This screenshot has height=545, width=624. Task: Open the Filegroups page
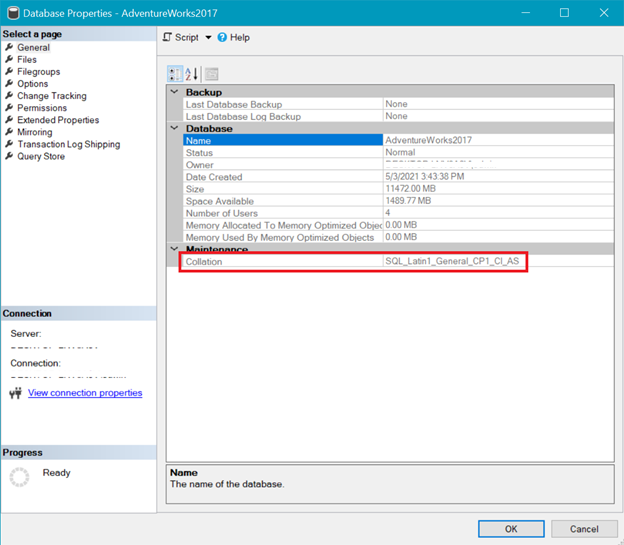point(39,72)
